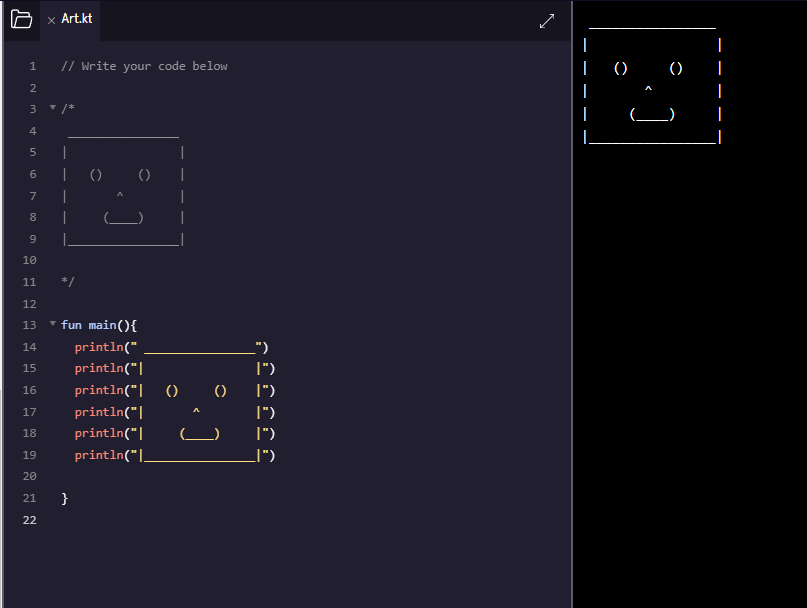Expand the editor to fullscreen
This screenshot has height=608, width=807.
pos(547,19)
